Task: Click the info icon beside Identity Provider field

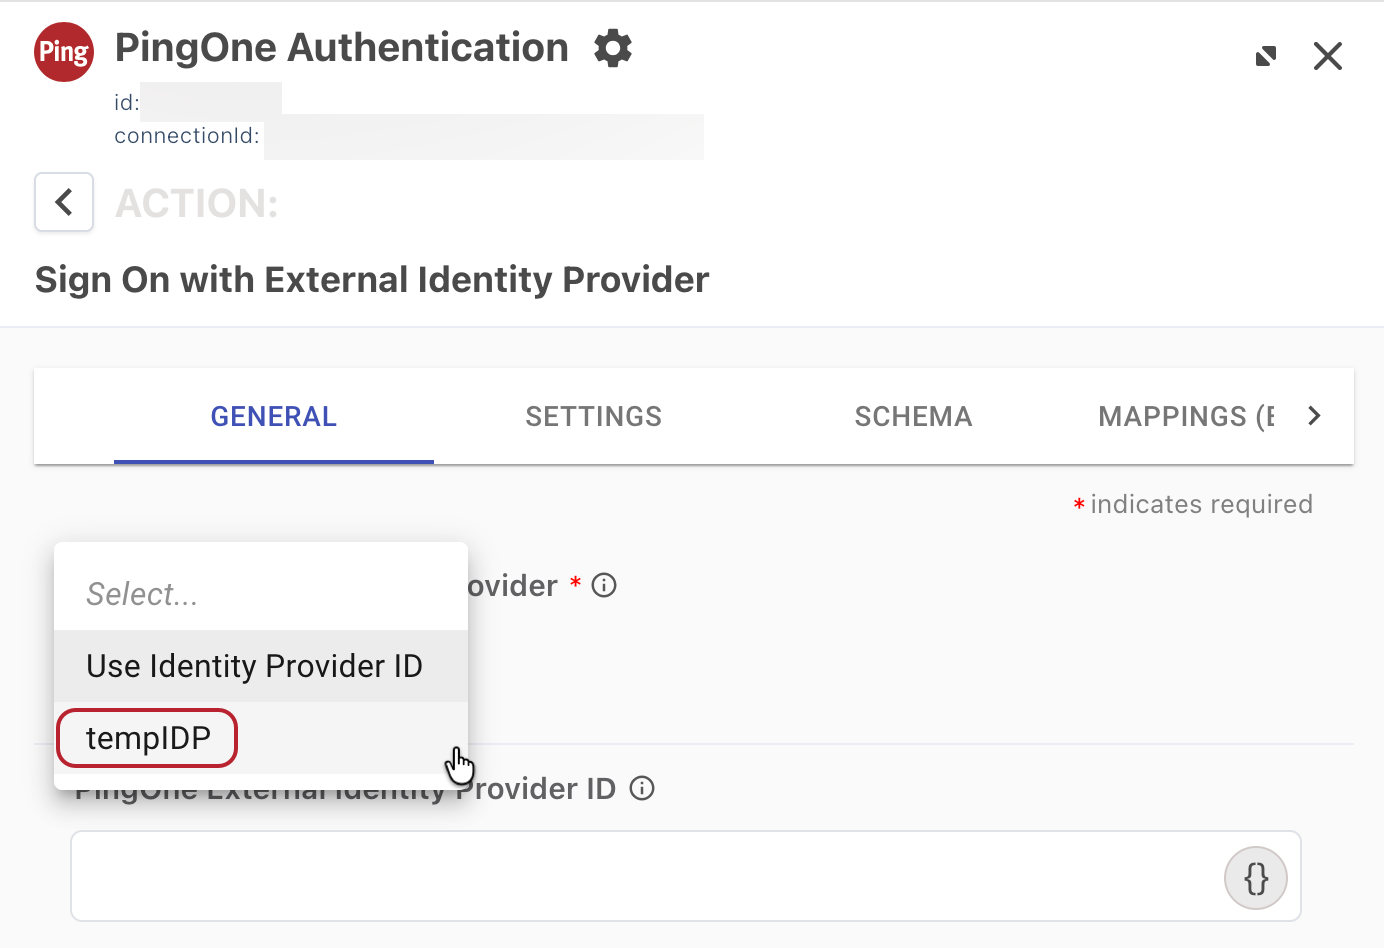Action: pyautogui.click(x=603, y=585)
